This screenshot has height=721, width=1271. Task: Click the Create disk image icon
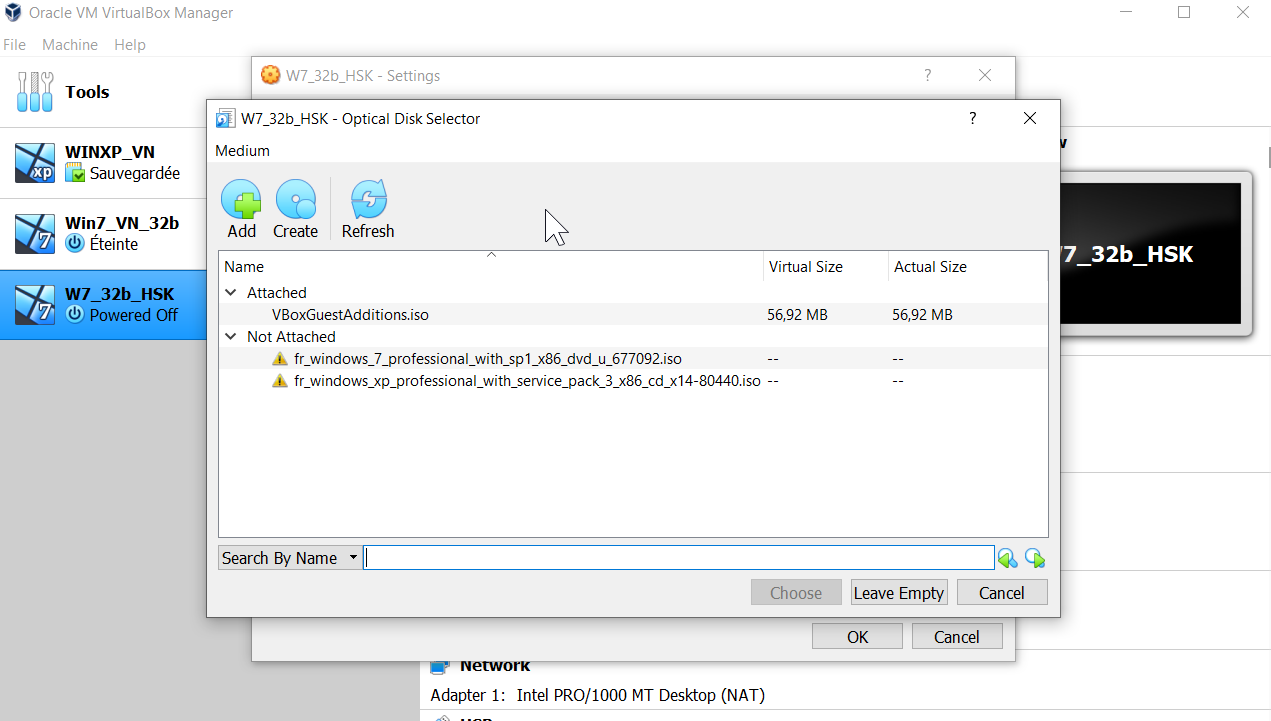click(296, 200)
